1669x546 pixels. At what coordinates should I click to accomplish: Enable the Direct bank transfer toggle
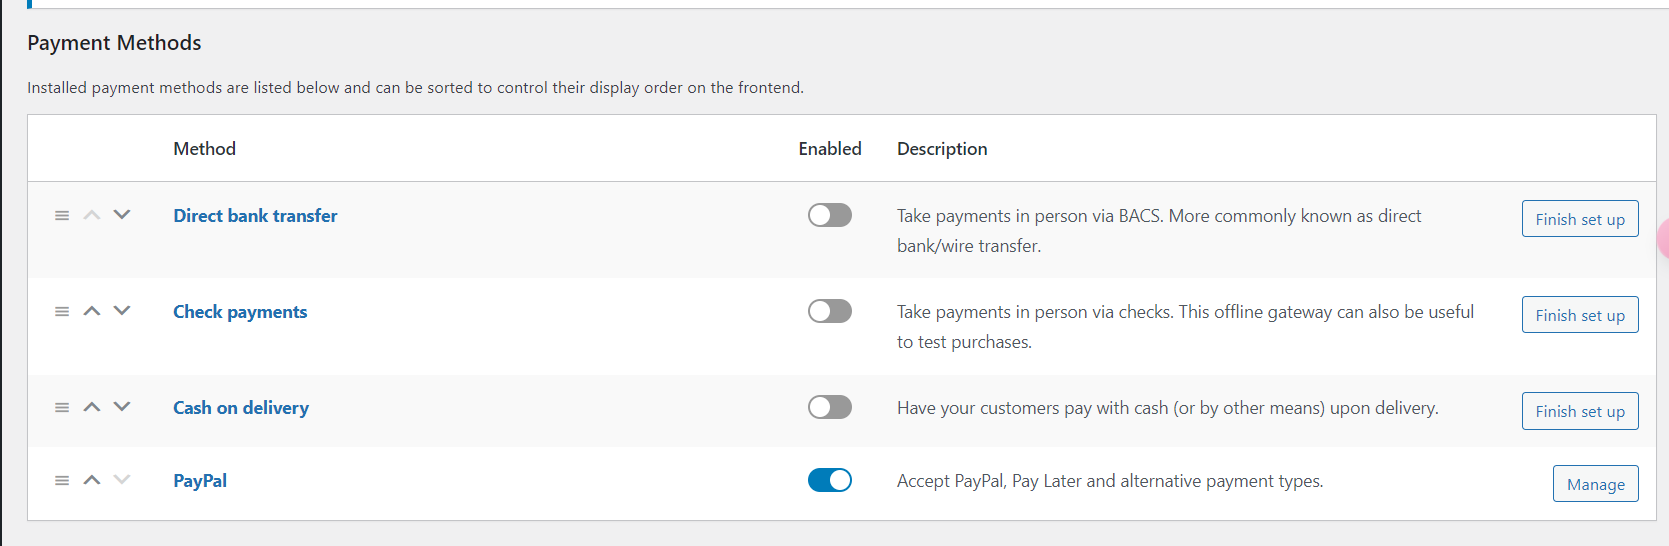[x=829, y=216]
